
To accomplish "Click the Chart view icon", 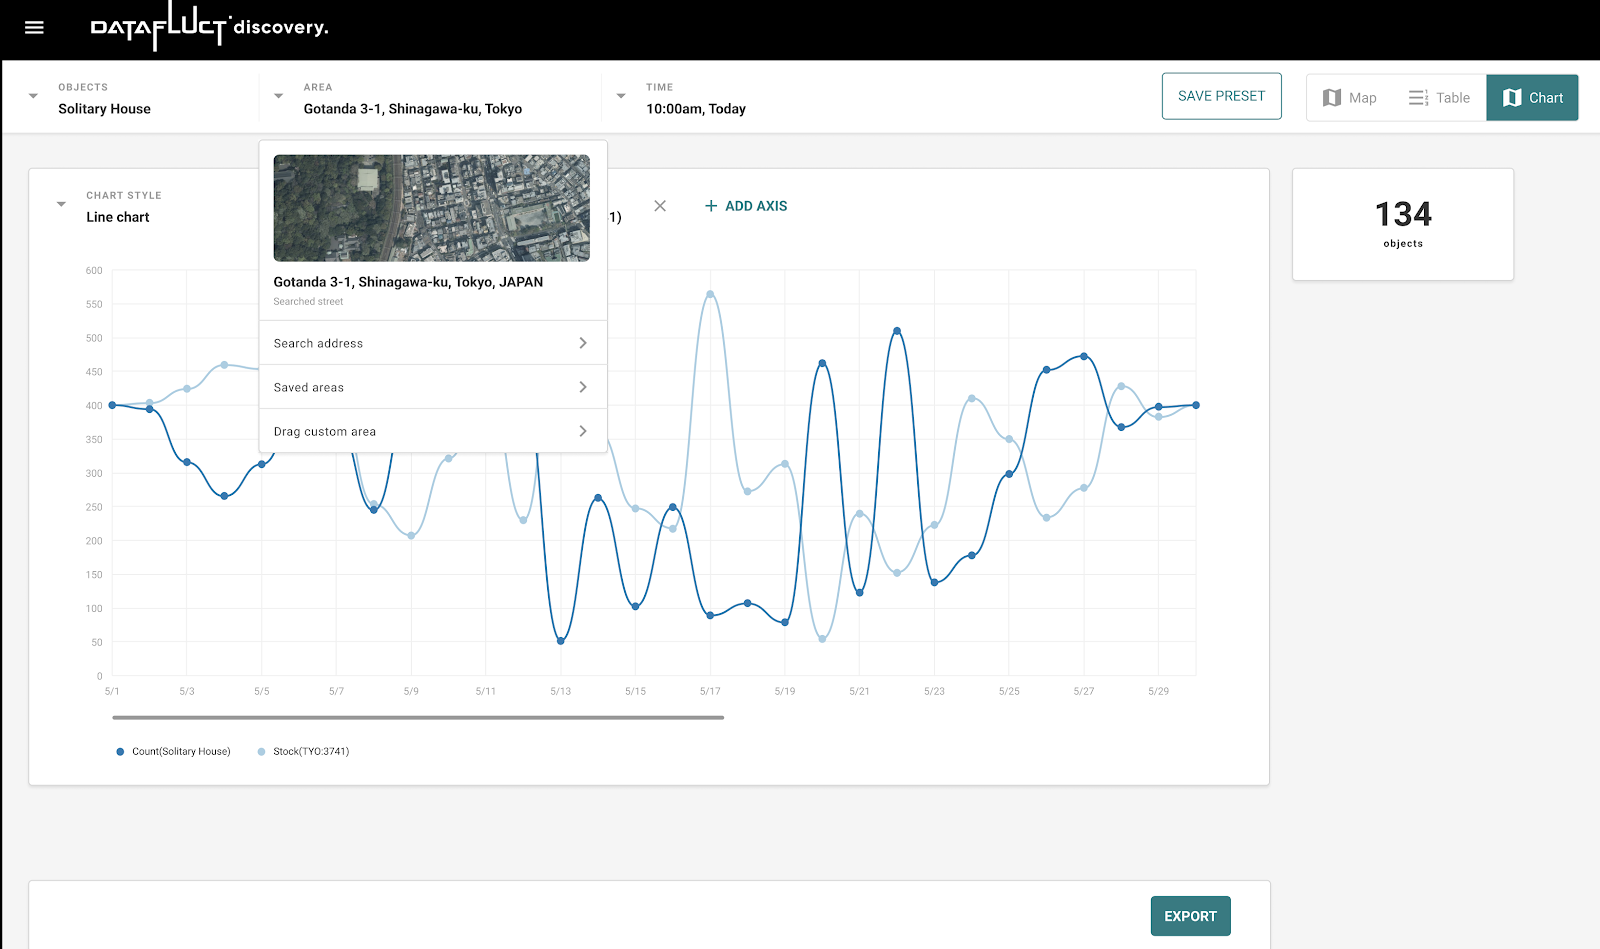I will pos(1512,98).
